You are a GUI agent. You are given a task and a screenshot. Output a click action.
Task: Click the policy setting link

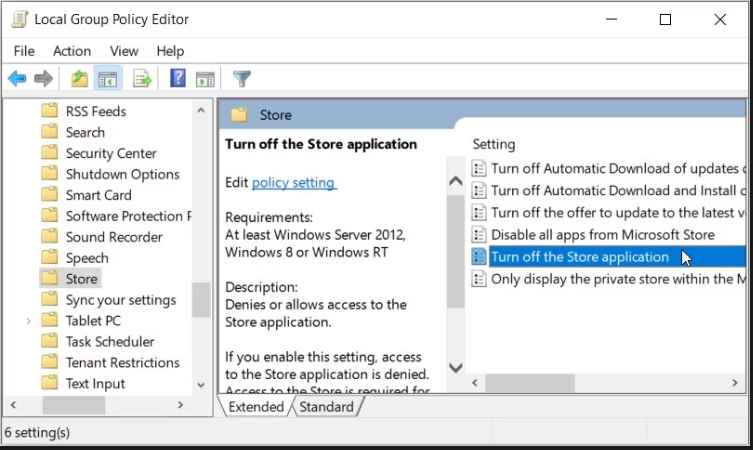point(293,182)
